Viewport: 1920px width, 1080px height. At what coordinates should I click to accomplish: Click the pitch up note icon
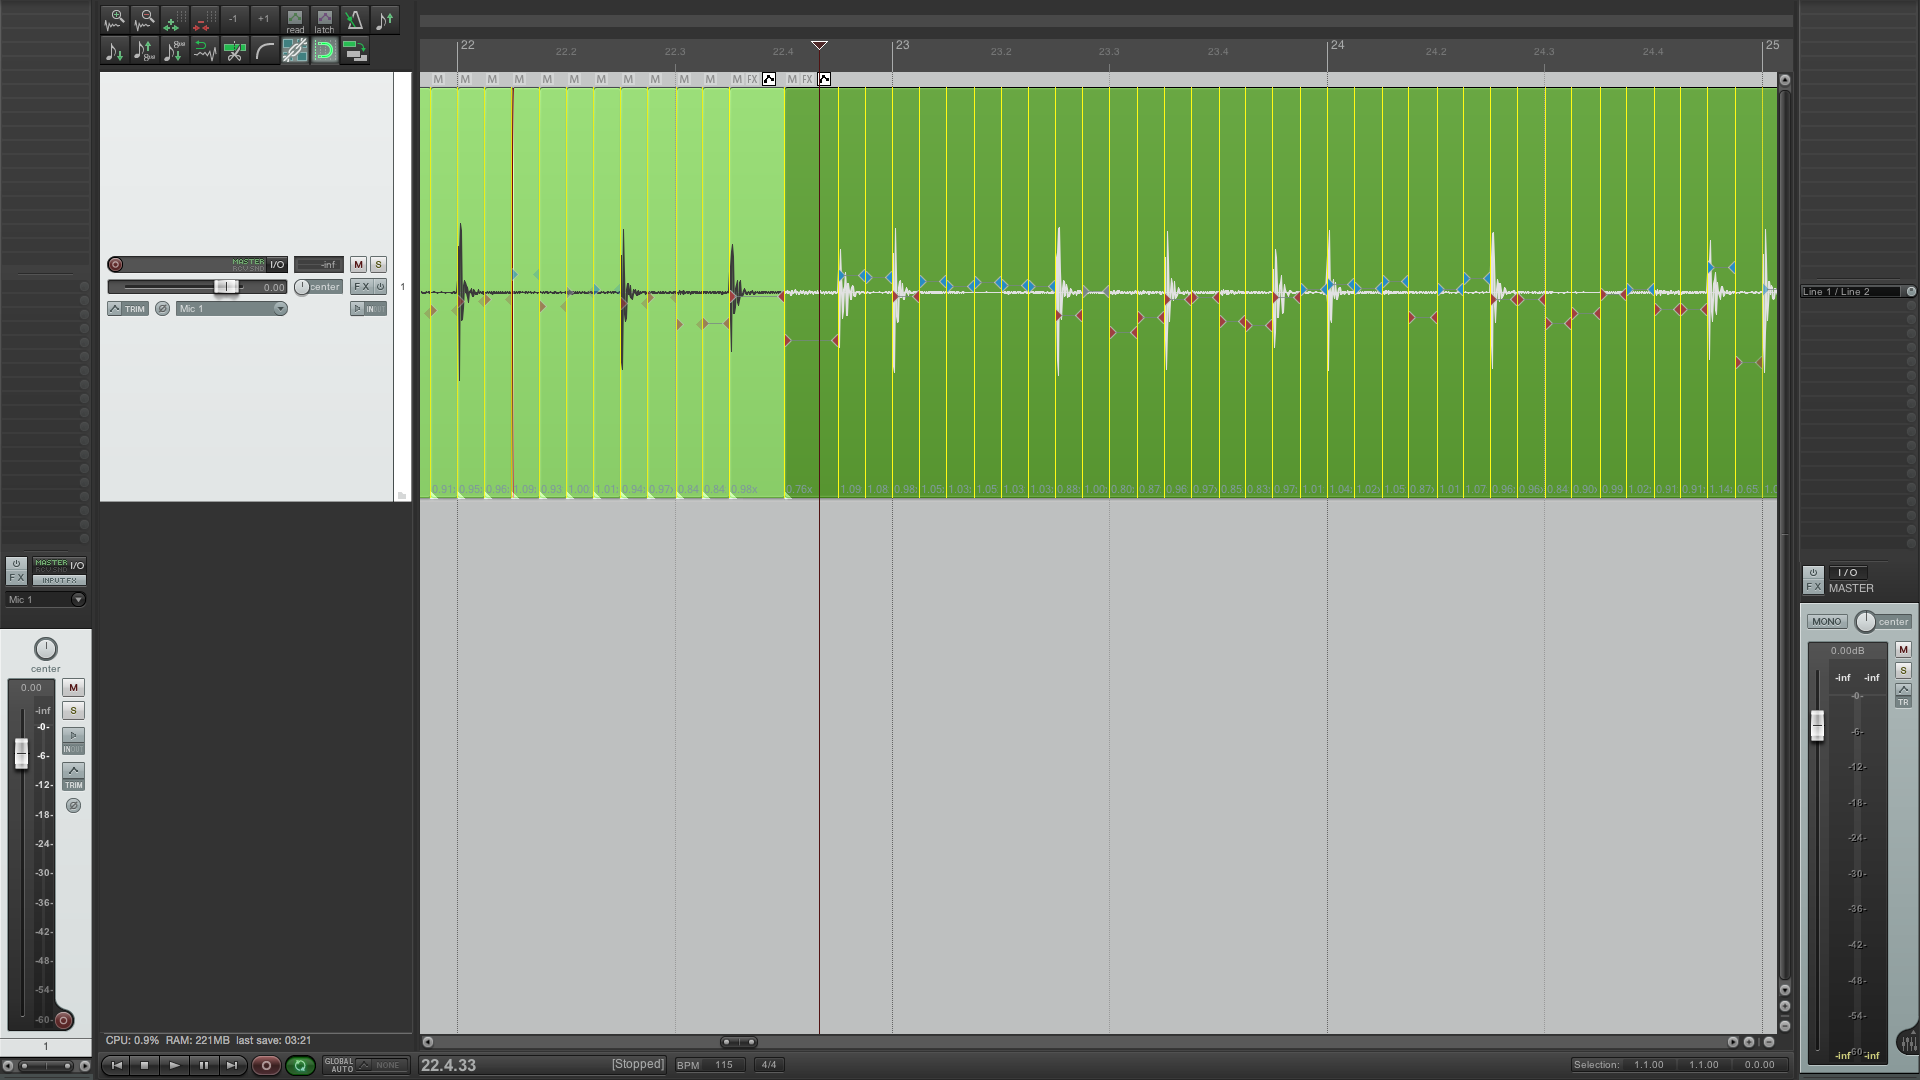384,20
